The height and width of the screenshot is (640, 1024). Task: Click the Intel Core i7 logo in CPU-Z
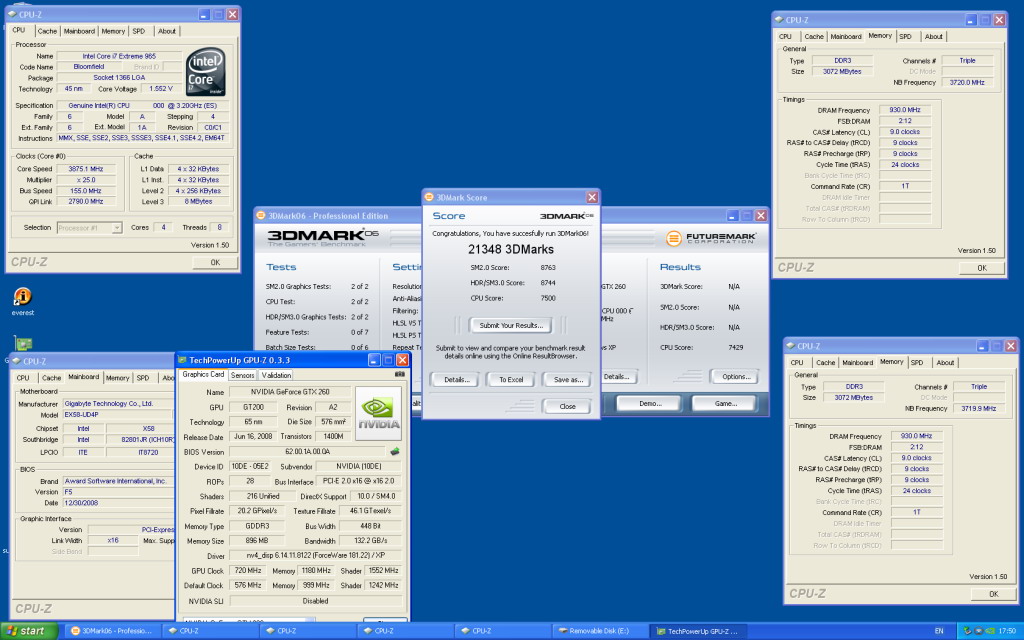click(x=205, y=71)
